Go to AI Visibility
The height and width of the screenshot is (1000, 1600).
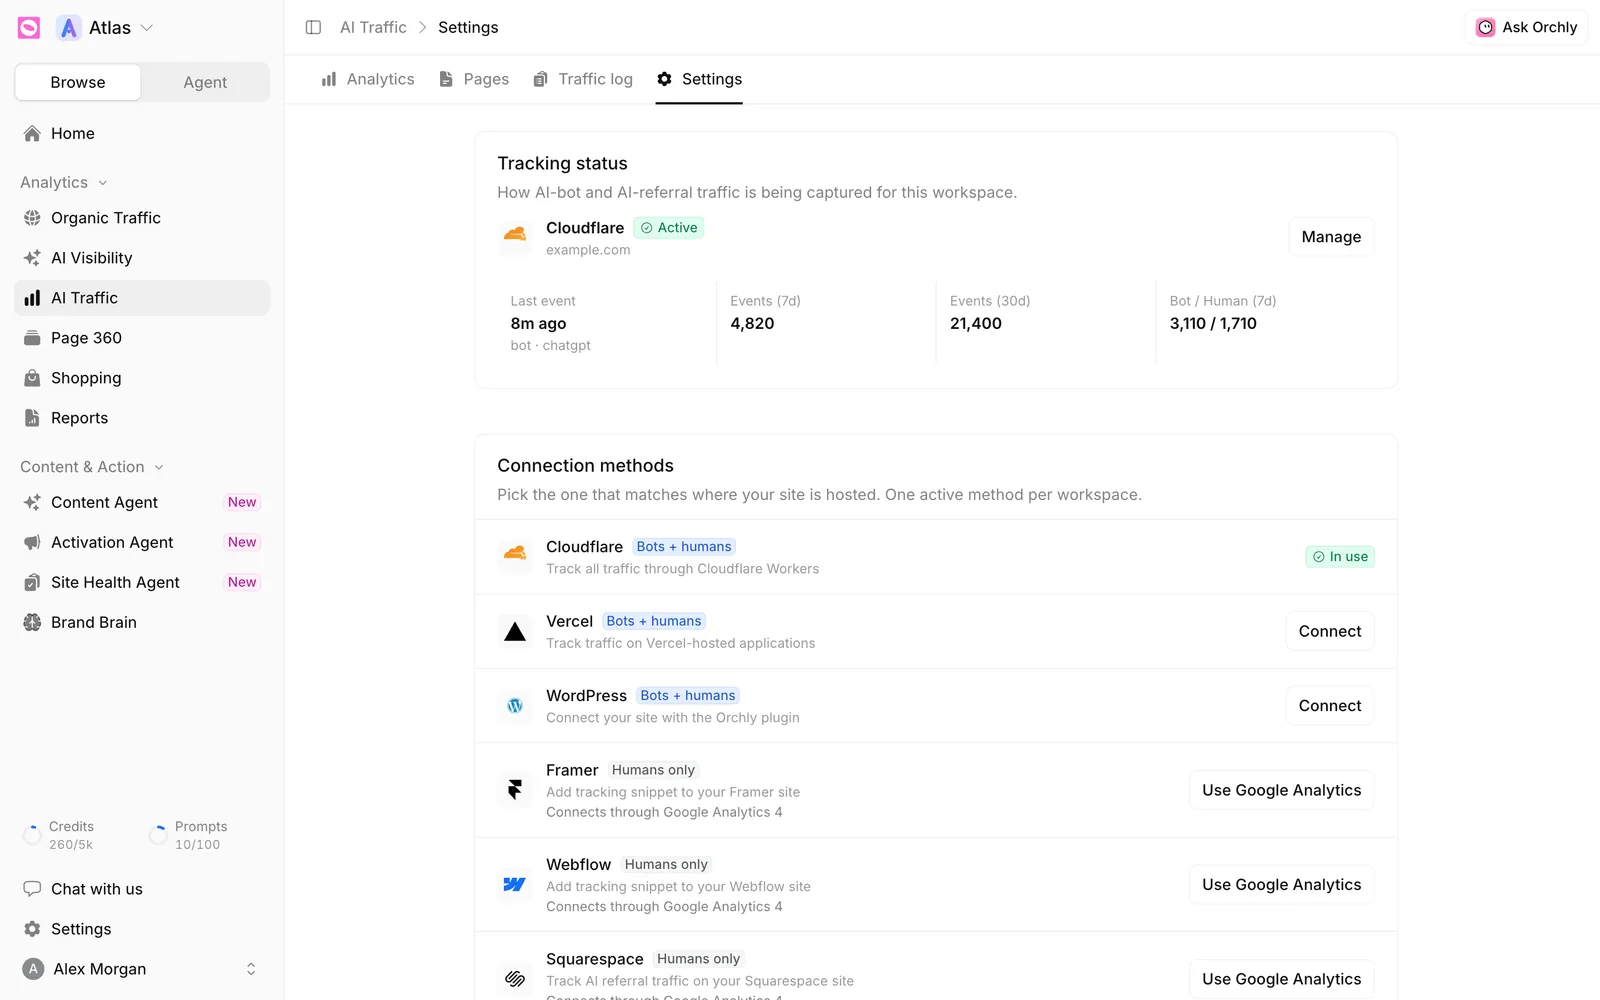[x=142, y=258]
